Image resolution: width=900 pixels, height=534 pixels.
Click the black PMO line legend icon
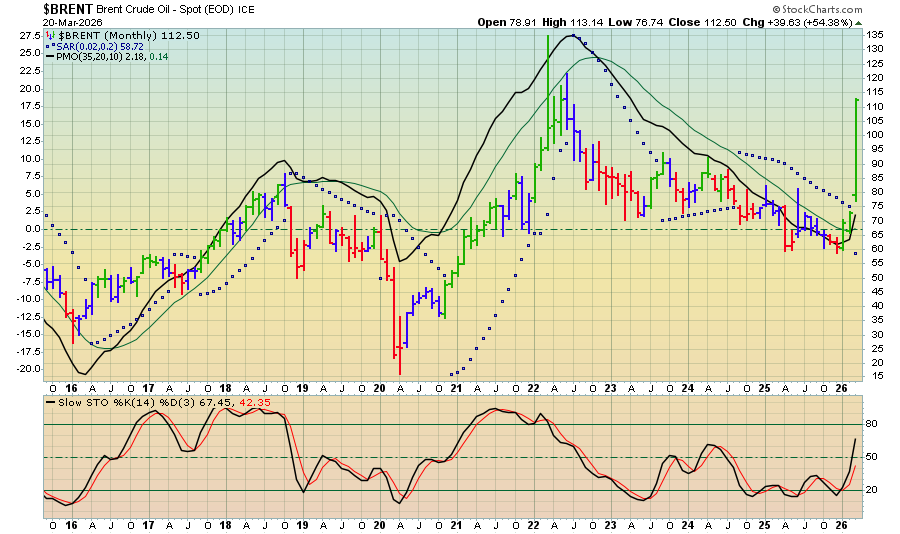tap(52, 57)
